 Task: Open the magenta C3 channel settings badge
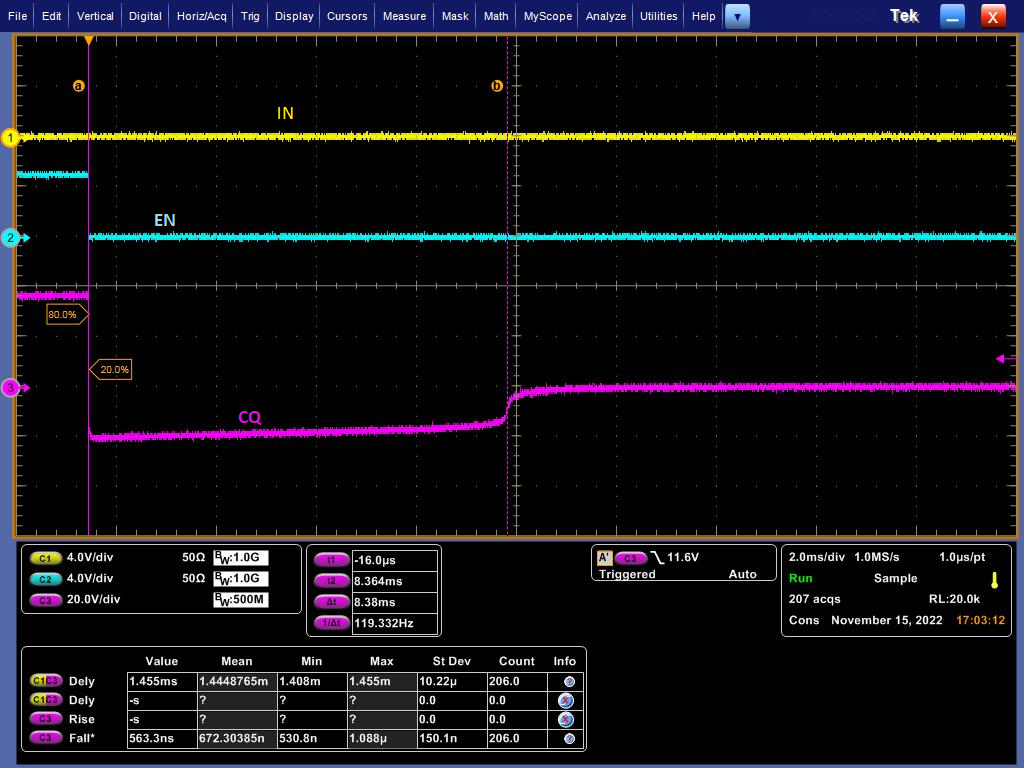click(x=44, y=599)
